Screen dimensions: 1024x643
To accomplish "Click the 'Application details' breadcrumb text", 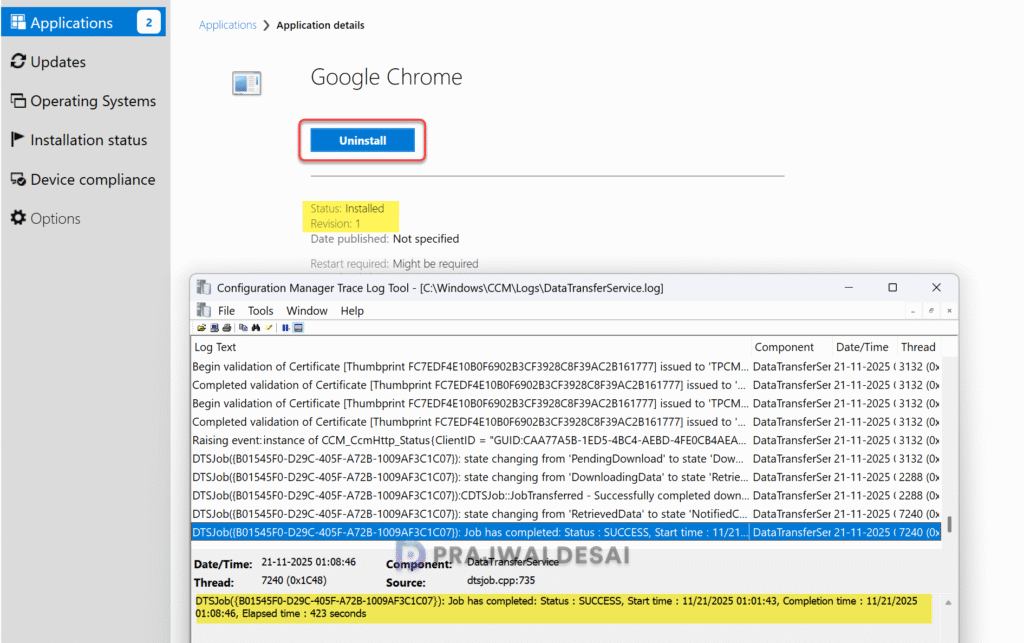I will tap(320, 25).
